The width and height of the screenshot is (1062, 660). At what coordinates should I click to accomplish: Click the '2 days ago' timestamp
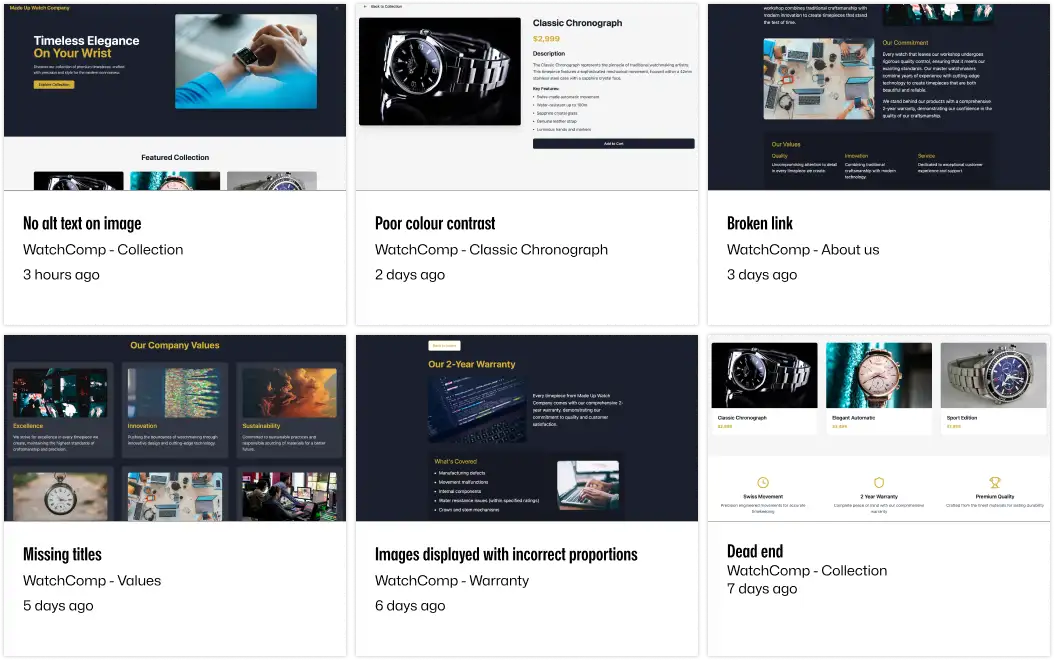(410, 275)
